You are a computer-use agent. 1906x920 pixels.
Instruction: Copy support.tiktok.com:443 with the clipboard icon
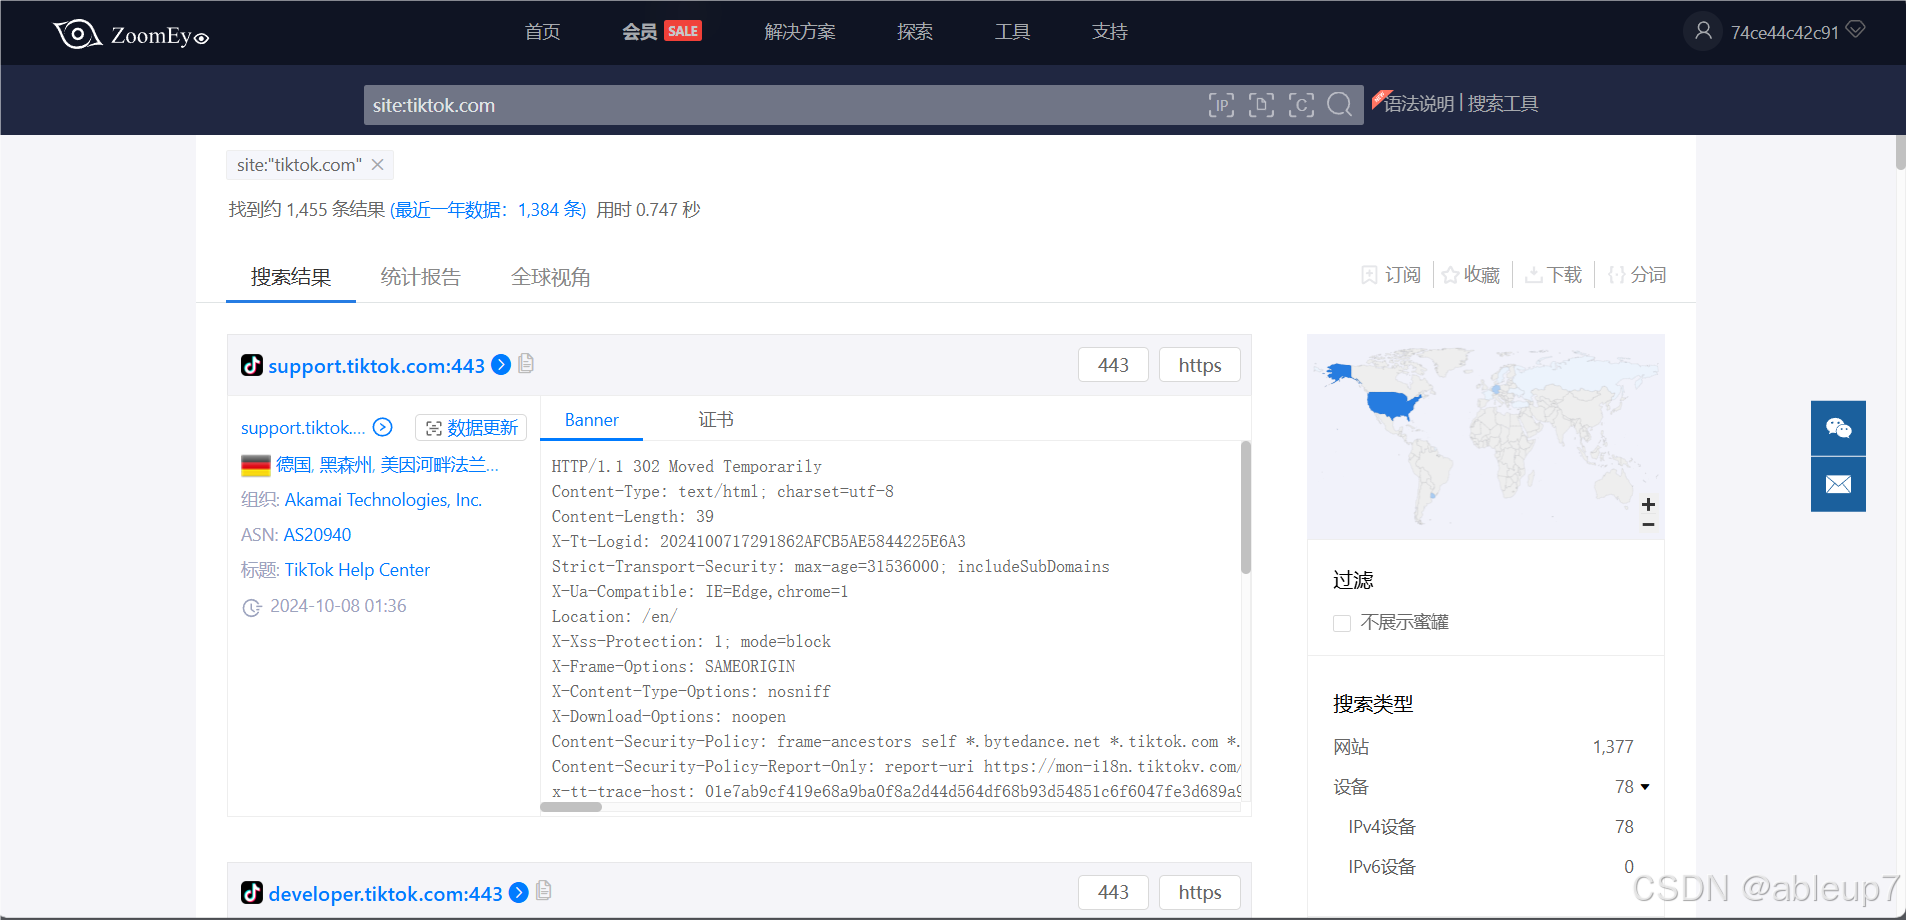526,364
